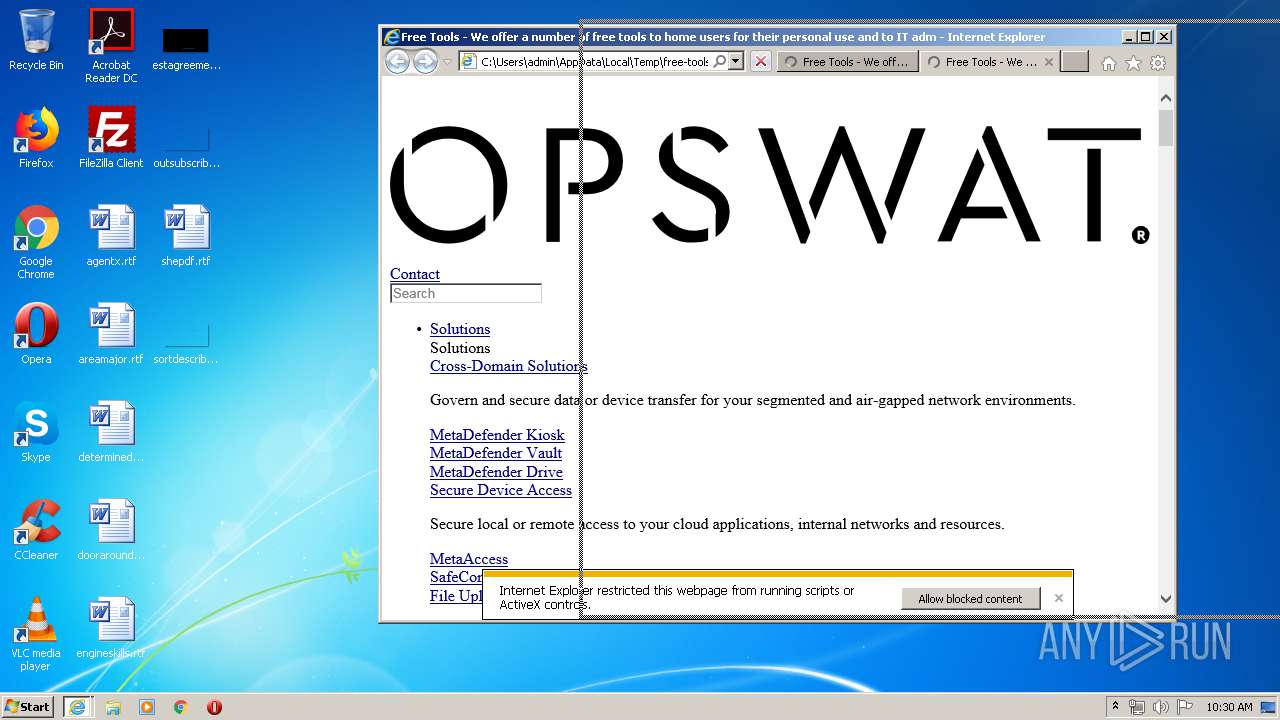Click Allow blocked content button
This screenshot has height=720, width=1280.
click(x=970, y=599)
